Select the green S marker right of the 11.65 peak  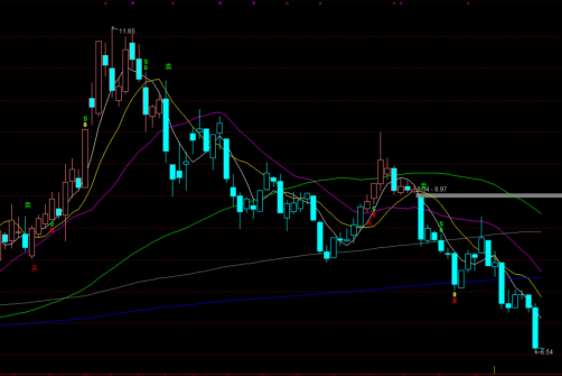point(146,62)
